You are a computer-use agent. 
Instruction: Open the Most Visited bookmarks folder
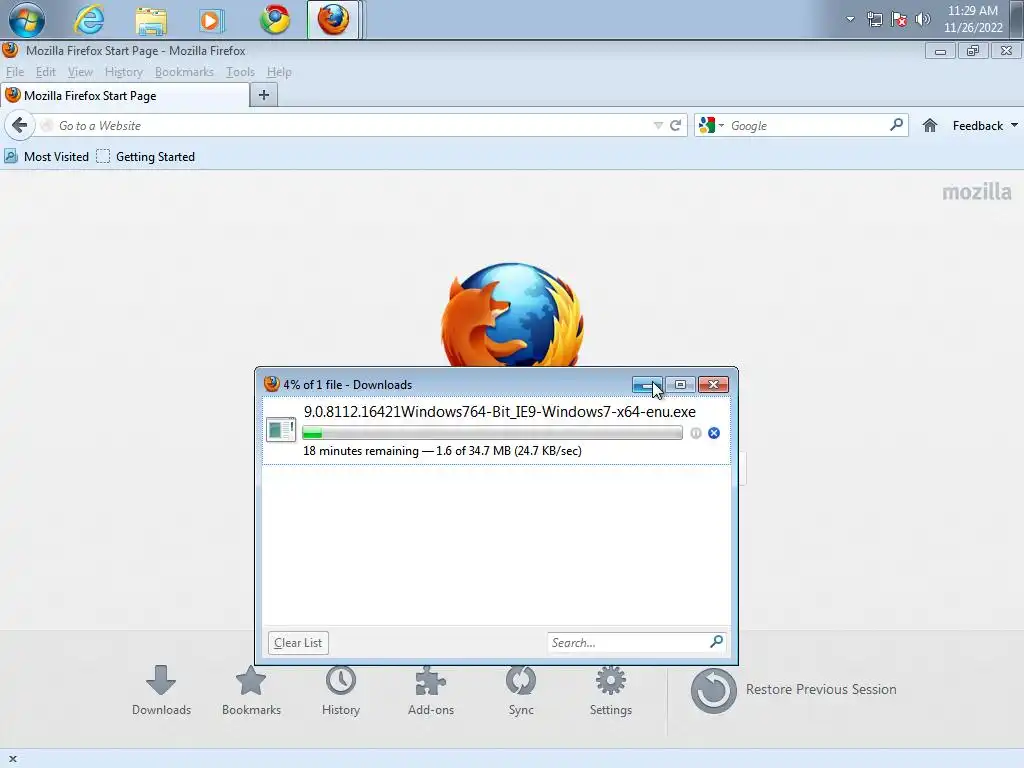pyautogui.click(x=46, y=157)
